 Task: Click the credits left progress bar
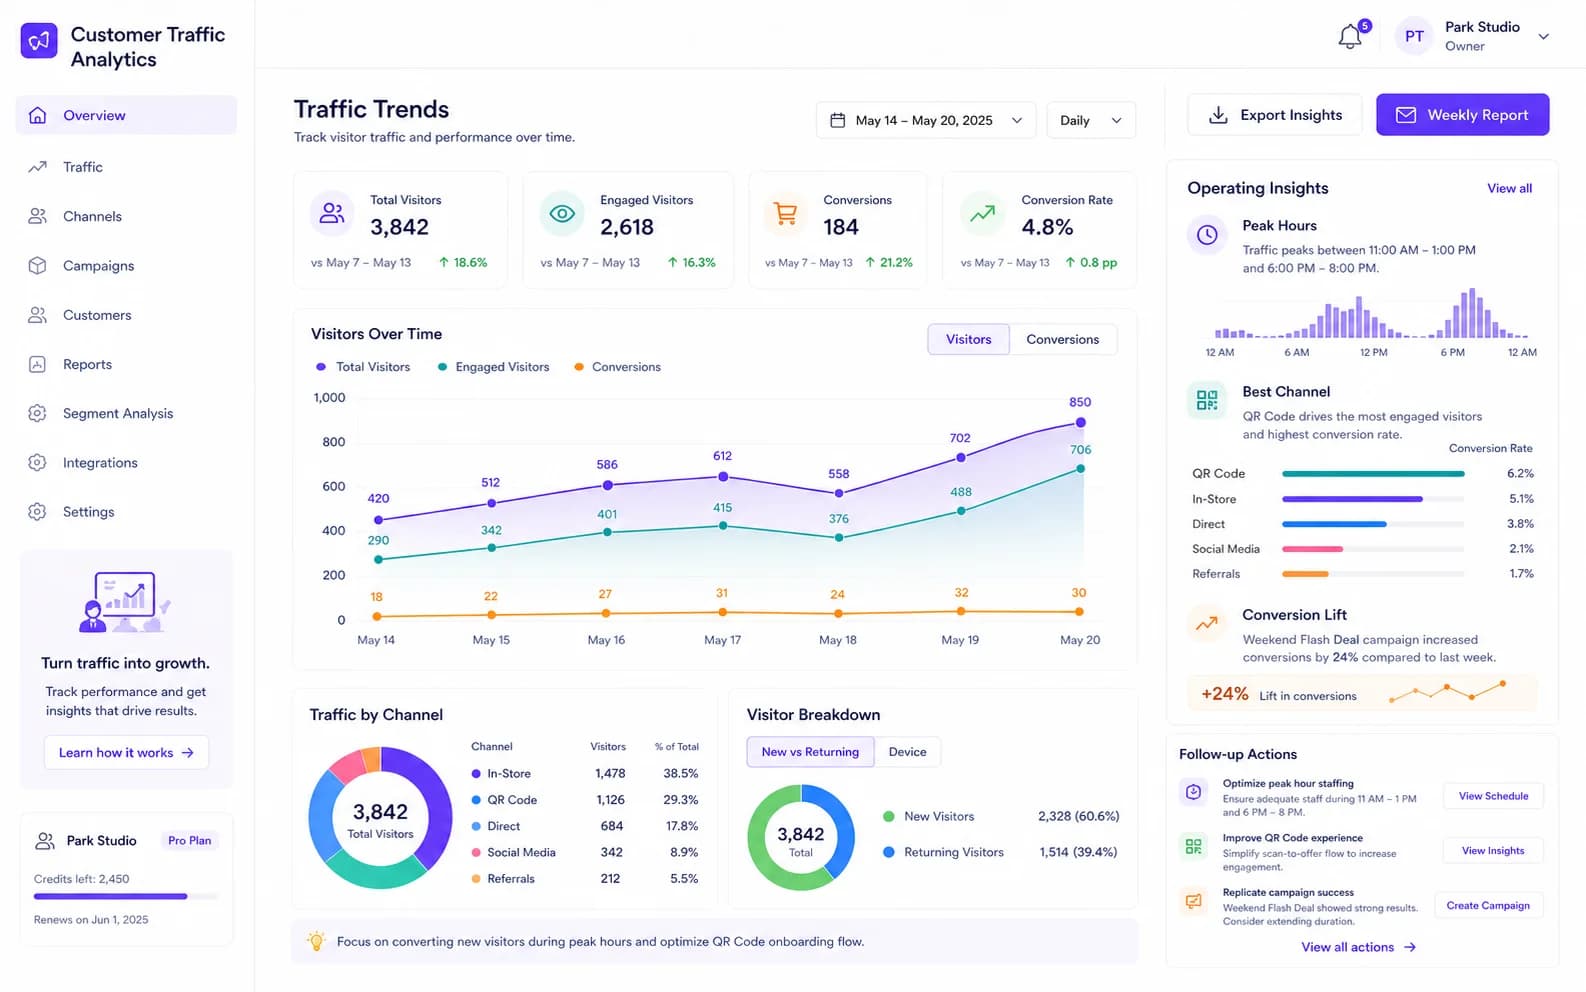pyautogui.click(x=126, y=897)
